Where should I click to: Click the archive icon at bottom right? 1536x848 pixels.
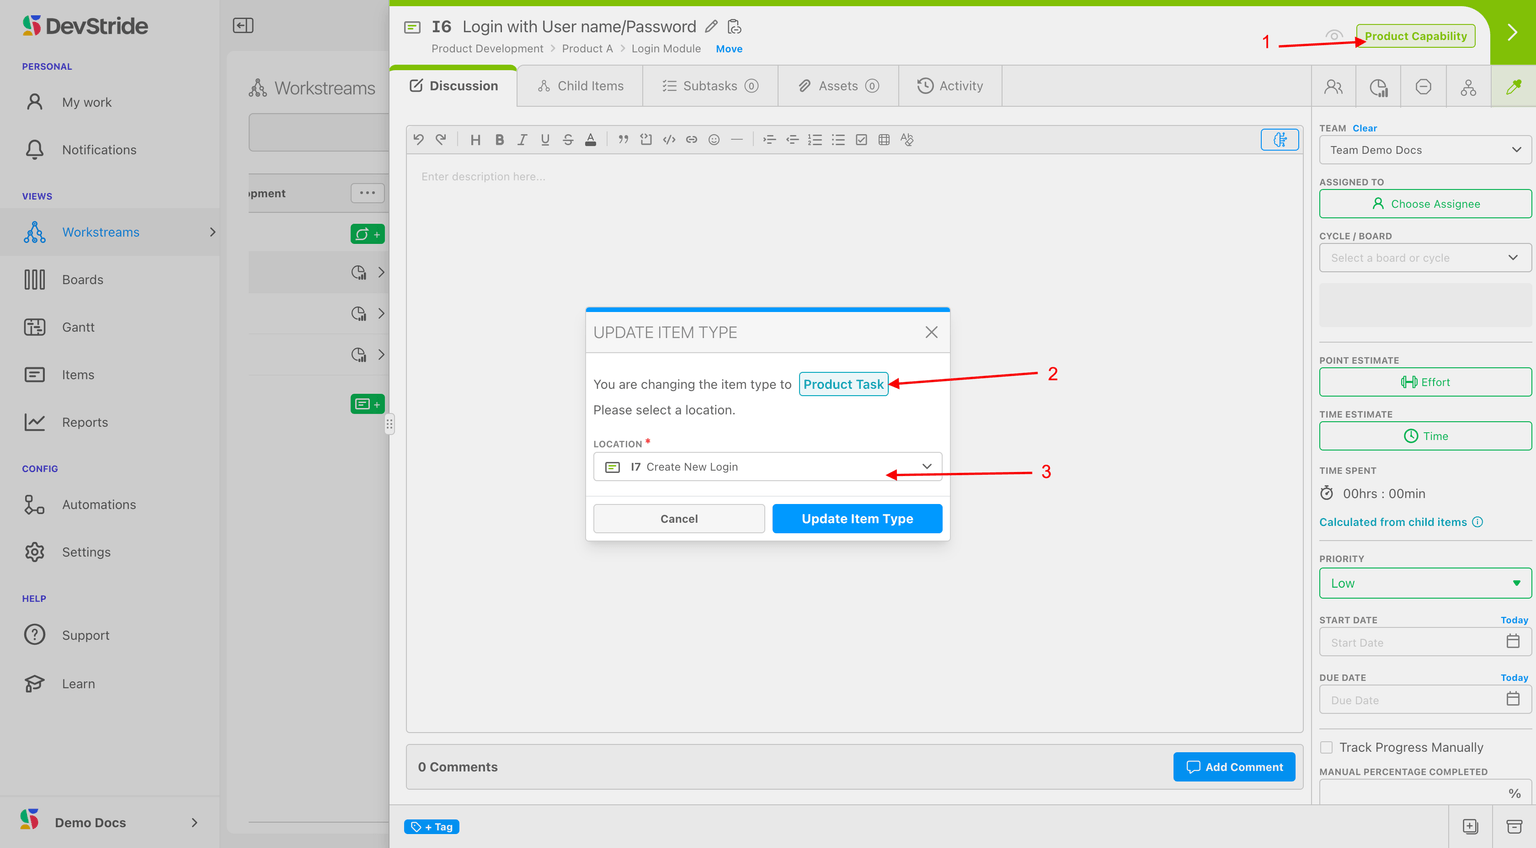(1514, 827)
